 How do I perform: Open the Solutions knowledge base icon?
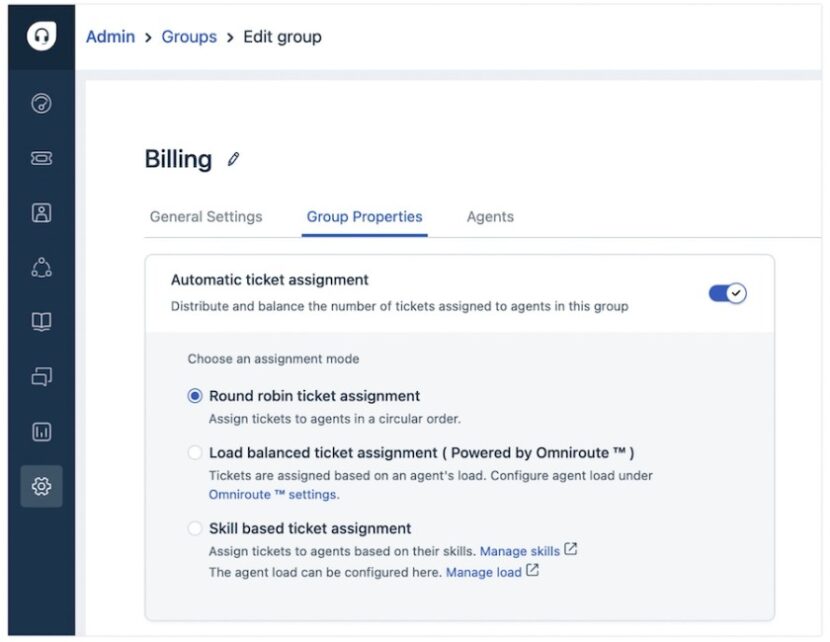click(40, 322)
